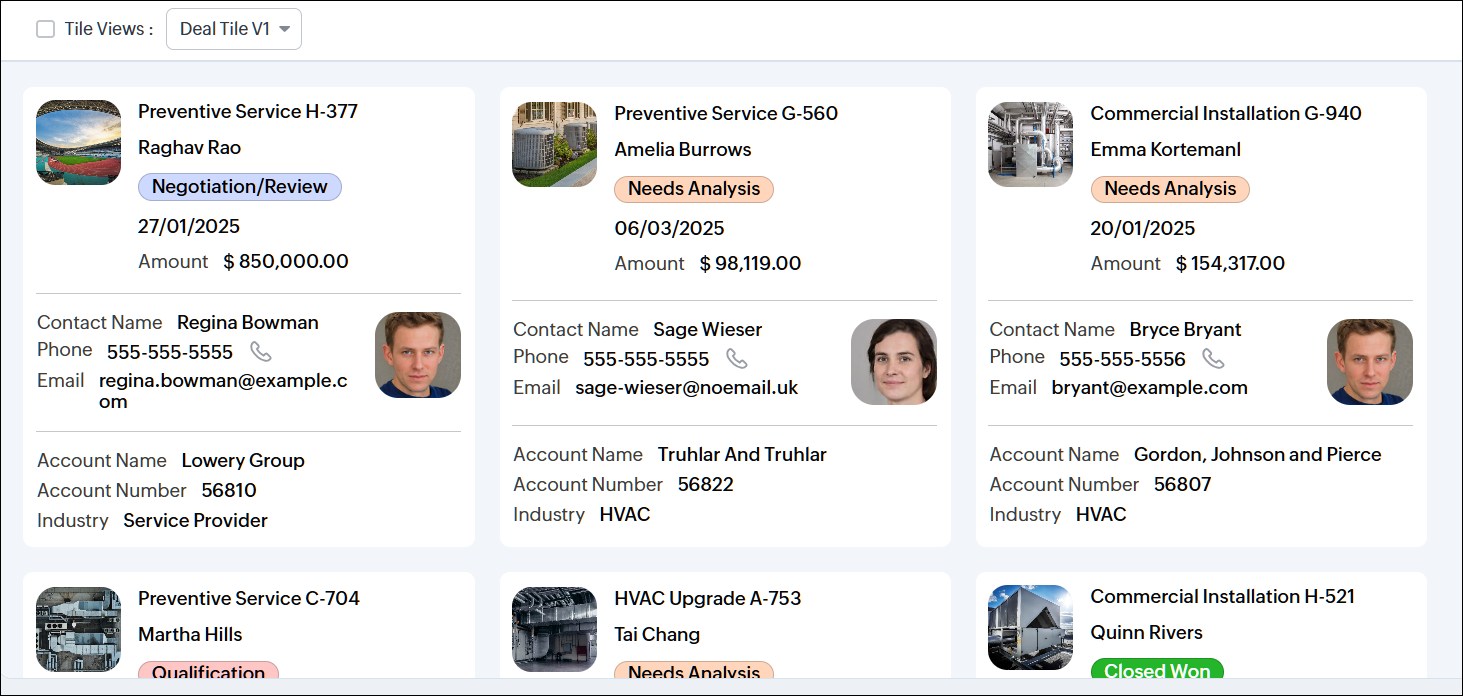Screen dimensions: 1463x696
Task: Open thumbnail of Commercial Installation H-521
Action: tap(1030, 628)
